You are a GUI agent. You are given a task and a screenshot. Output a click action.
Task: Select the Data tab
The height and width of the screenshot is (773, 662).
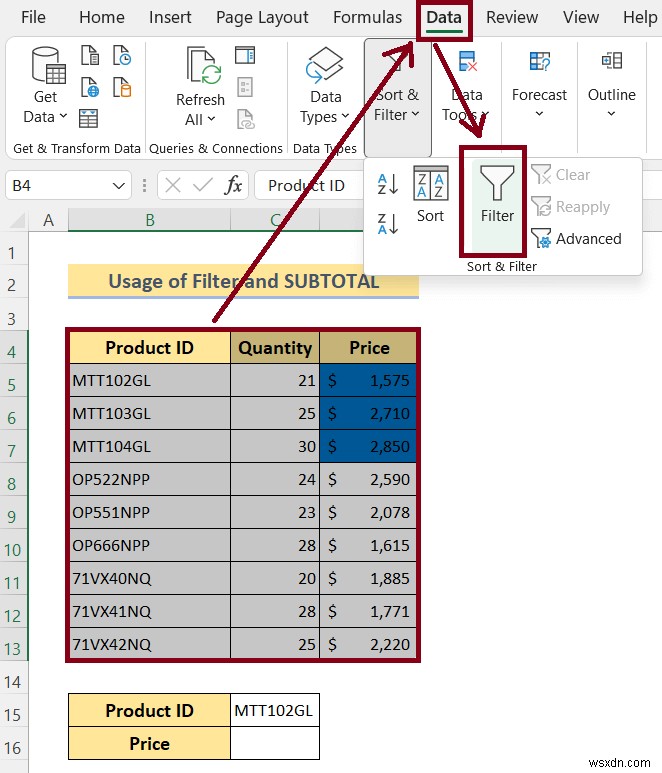[444, 18]
